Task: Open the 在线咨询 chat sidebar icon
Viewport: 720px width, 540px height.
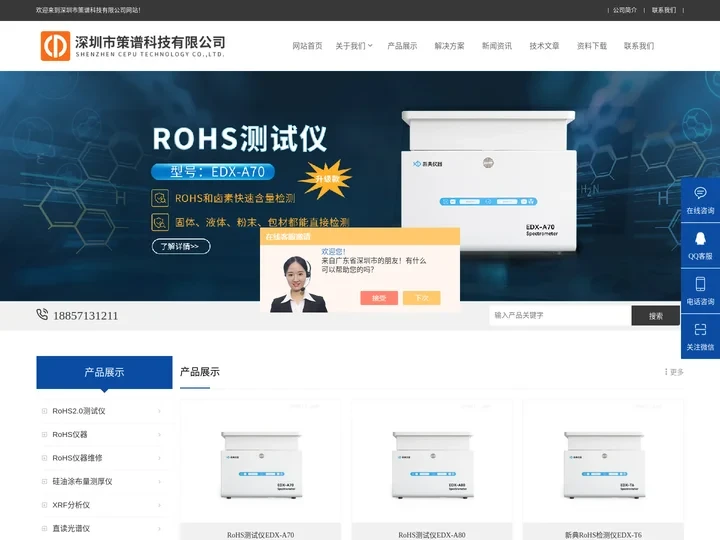Action: pyautogui.click(x=700, y=193)
